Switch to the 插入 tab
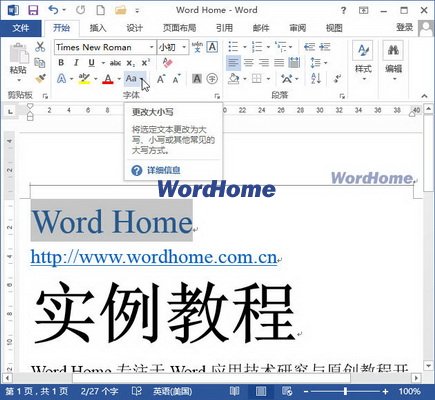 (x=98, y=28)
